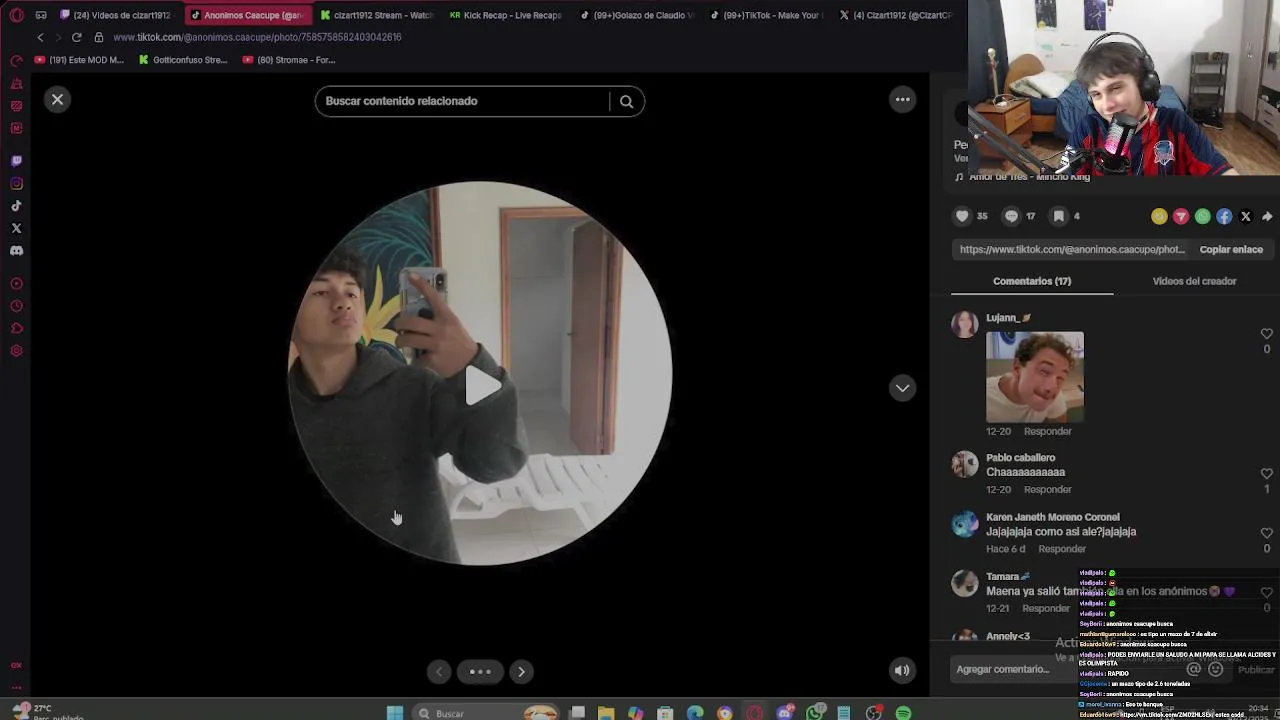Open Este MOD M... bookmark

(x=79, y=60)
